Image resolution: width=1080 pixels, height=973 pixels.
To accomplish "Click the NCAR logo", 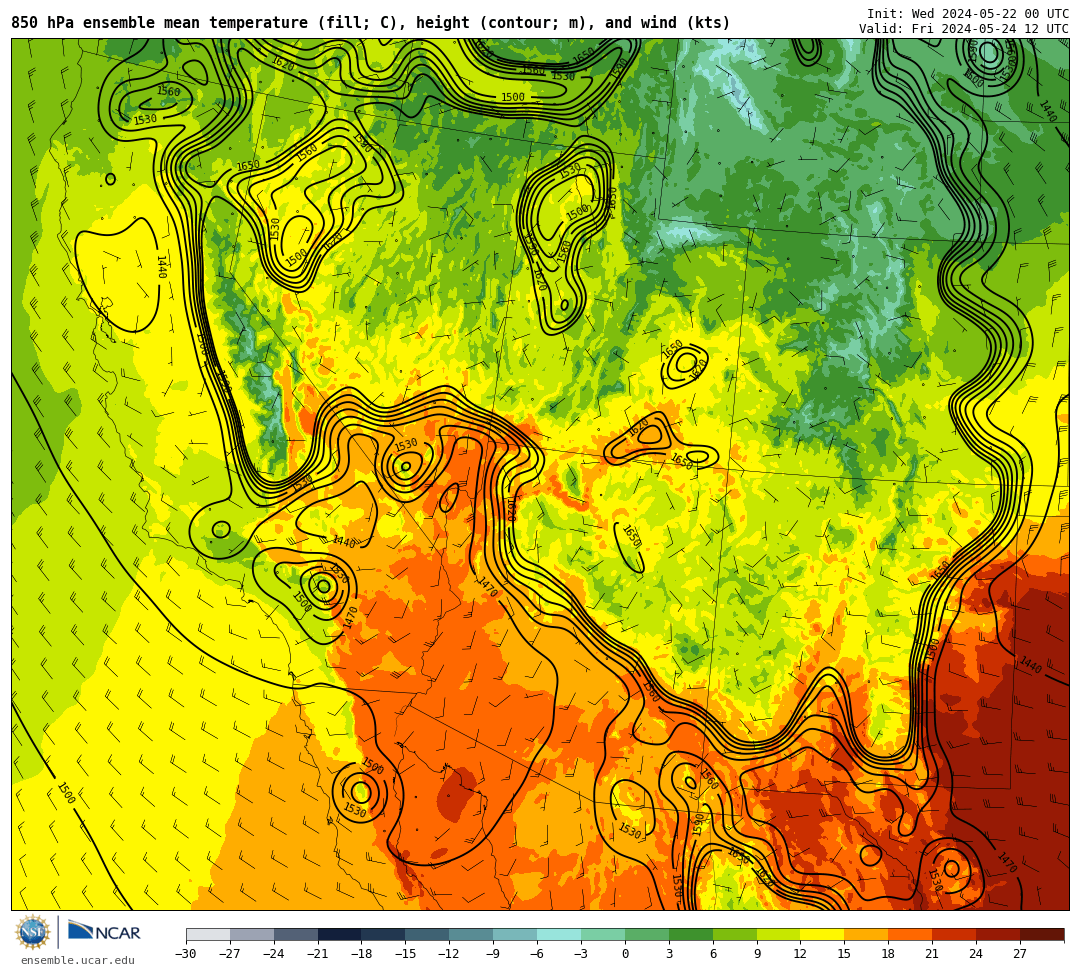I will click(x=104, y=933).
